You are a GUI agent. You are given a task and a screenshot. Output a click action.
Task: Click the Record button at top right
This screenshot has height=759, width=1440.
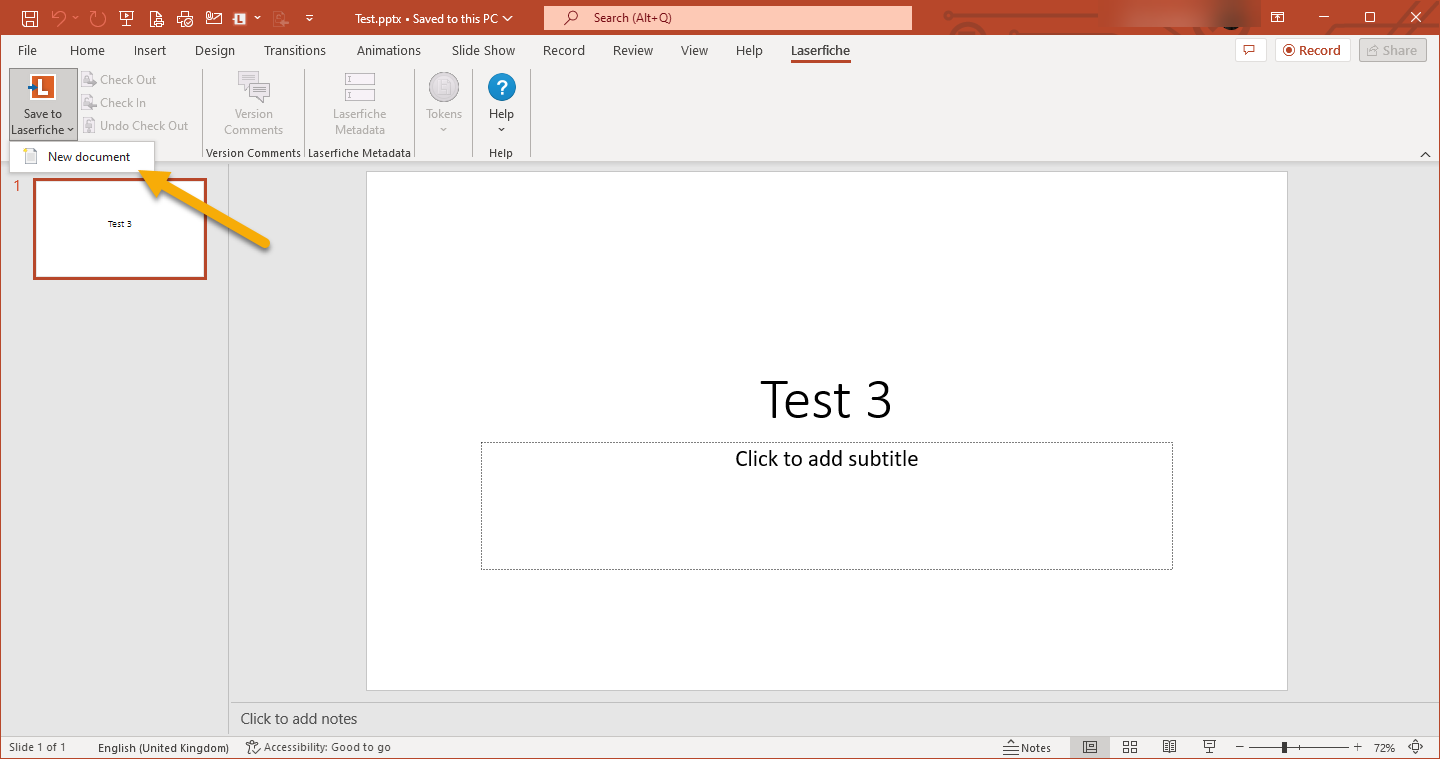[1312, 50]
